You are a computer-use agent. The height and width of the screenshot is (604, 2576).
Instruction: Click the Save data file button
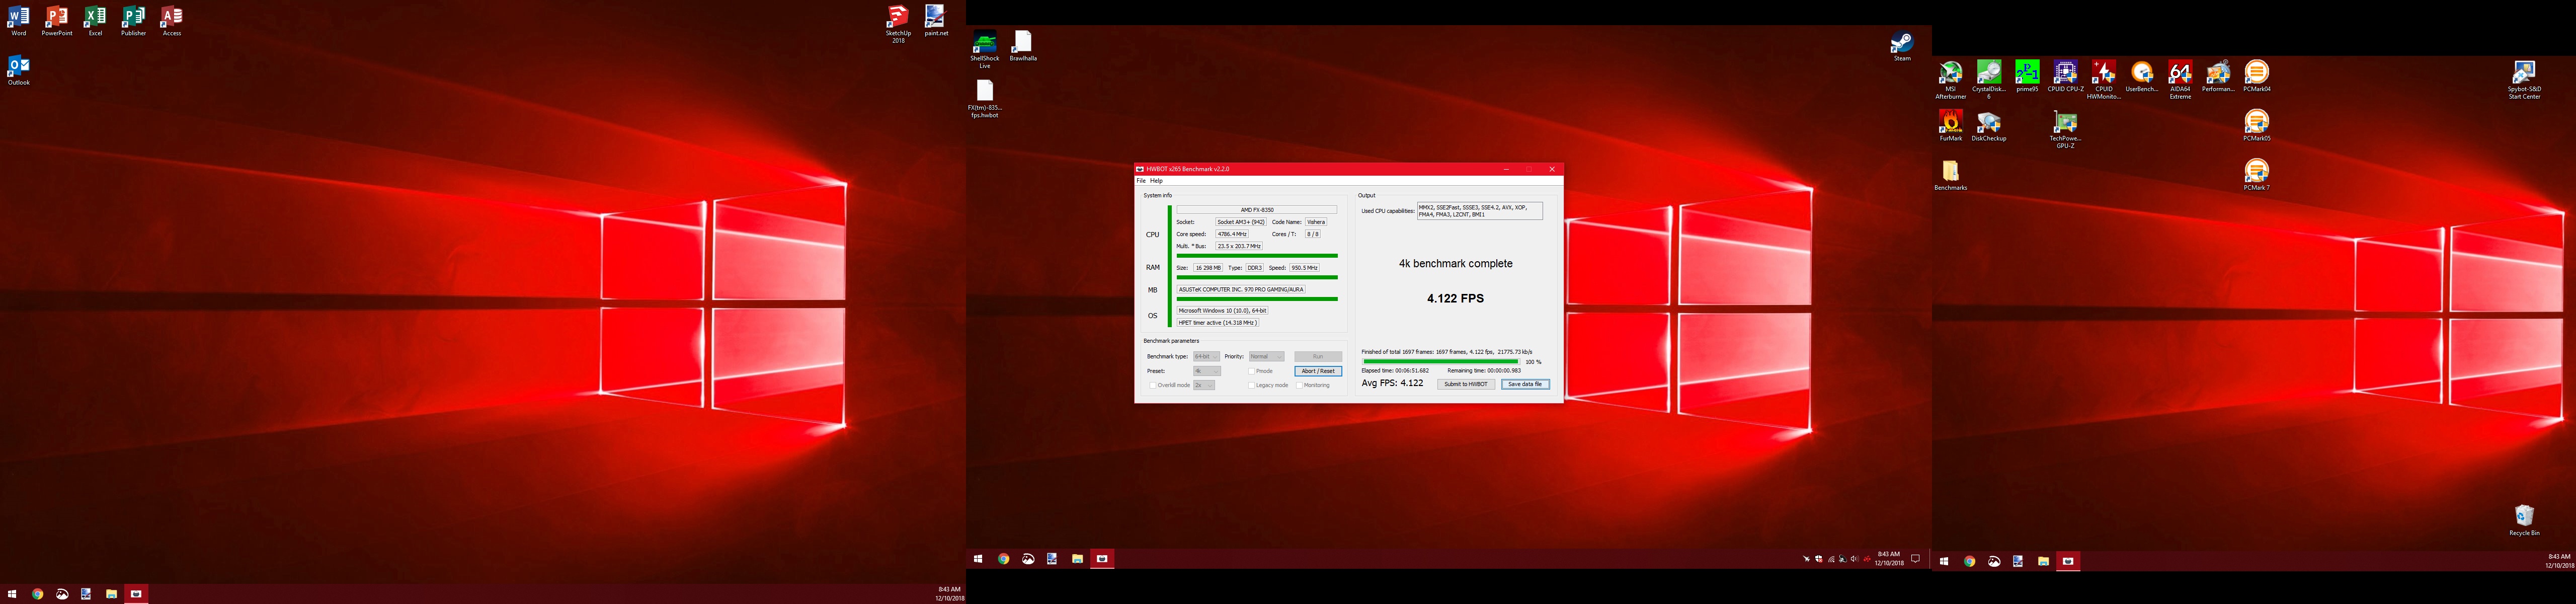1525,384
